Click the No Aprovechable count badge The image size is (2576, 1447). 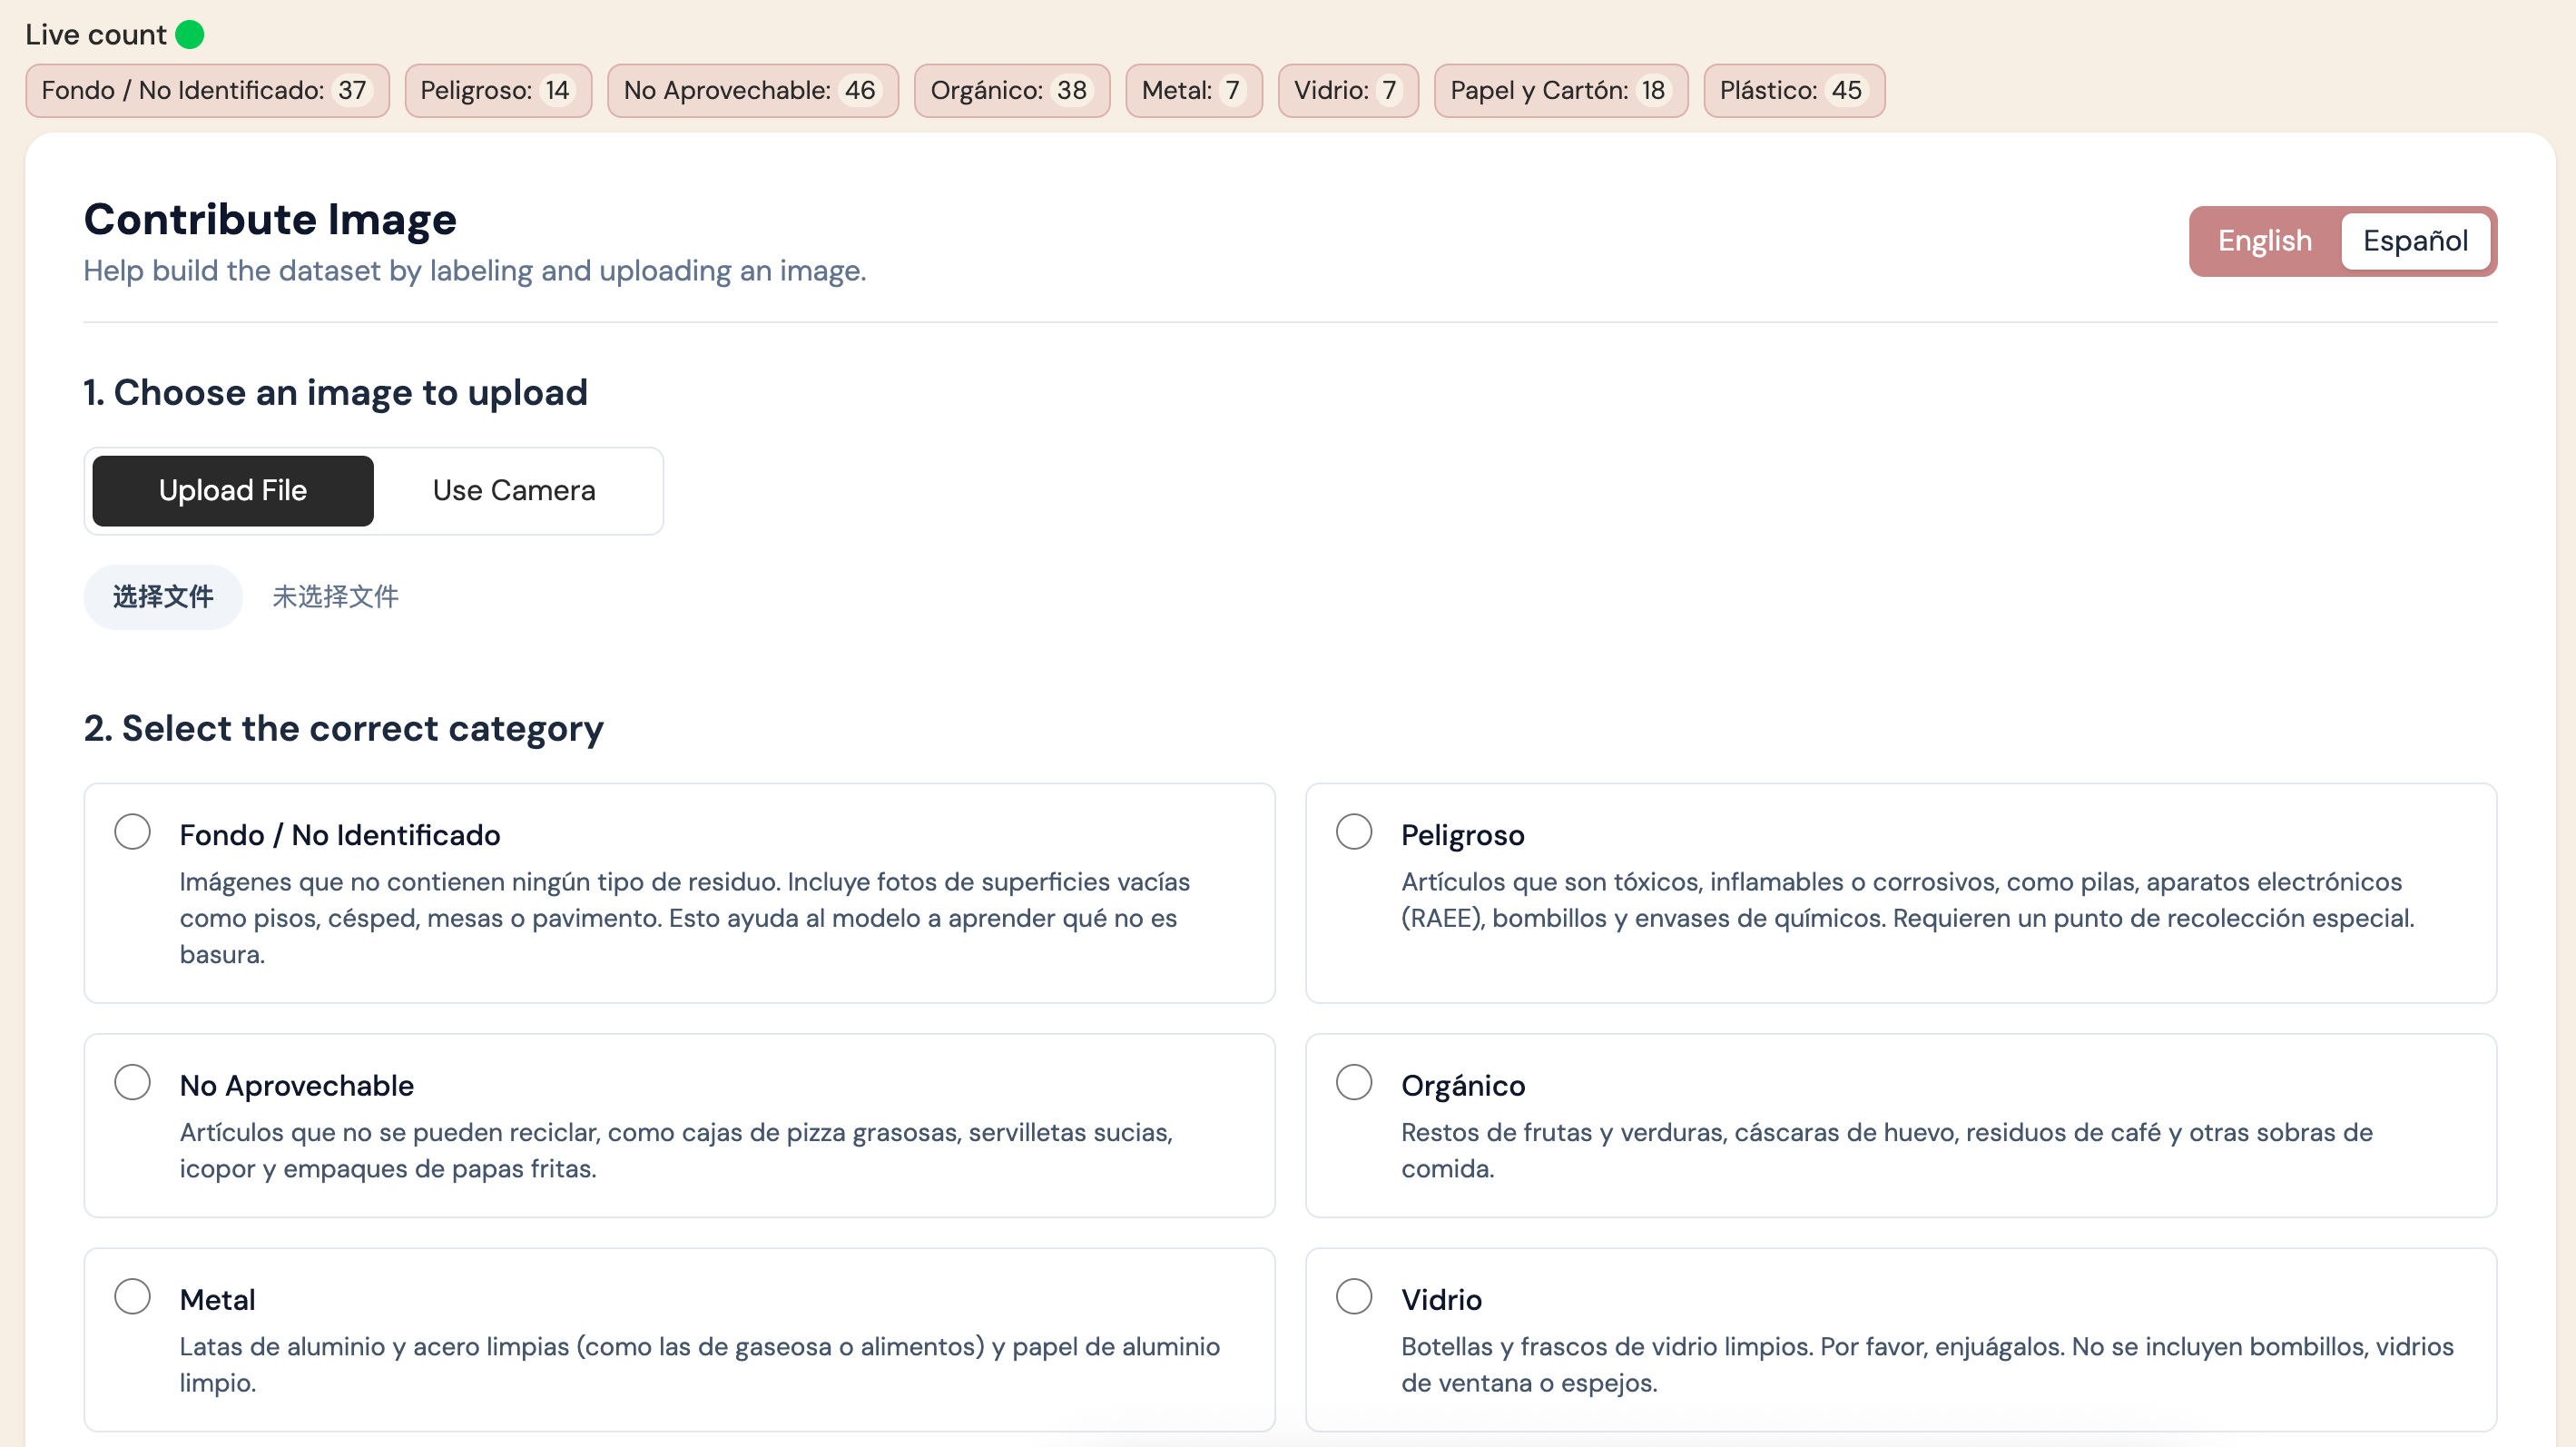pyautogui.click(x=752, y=91)
